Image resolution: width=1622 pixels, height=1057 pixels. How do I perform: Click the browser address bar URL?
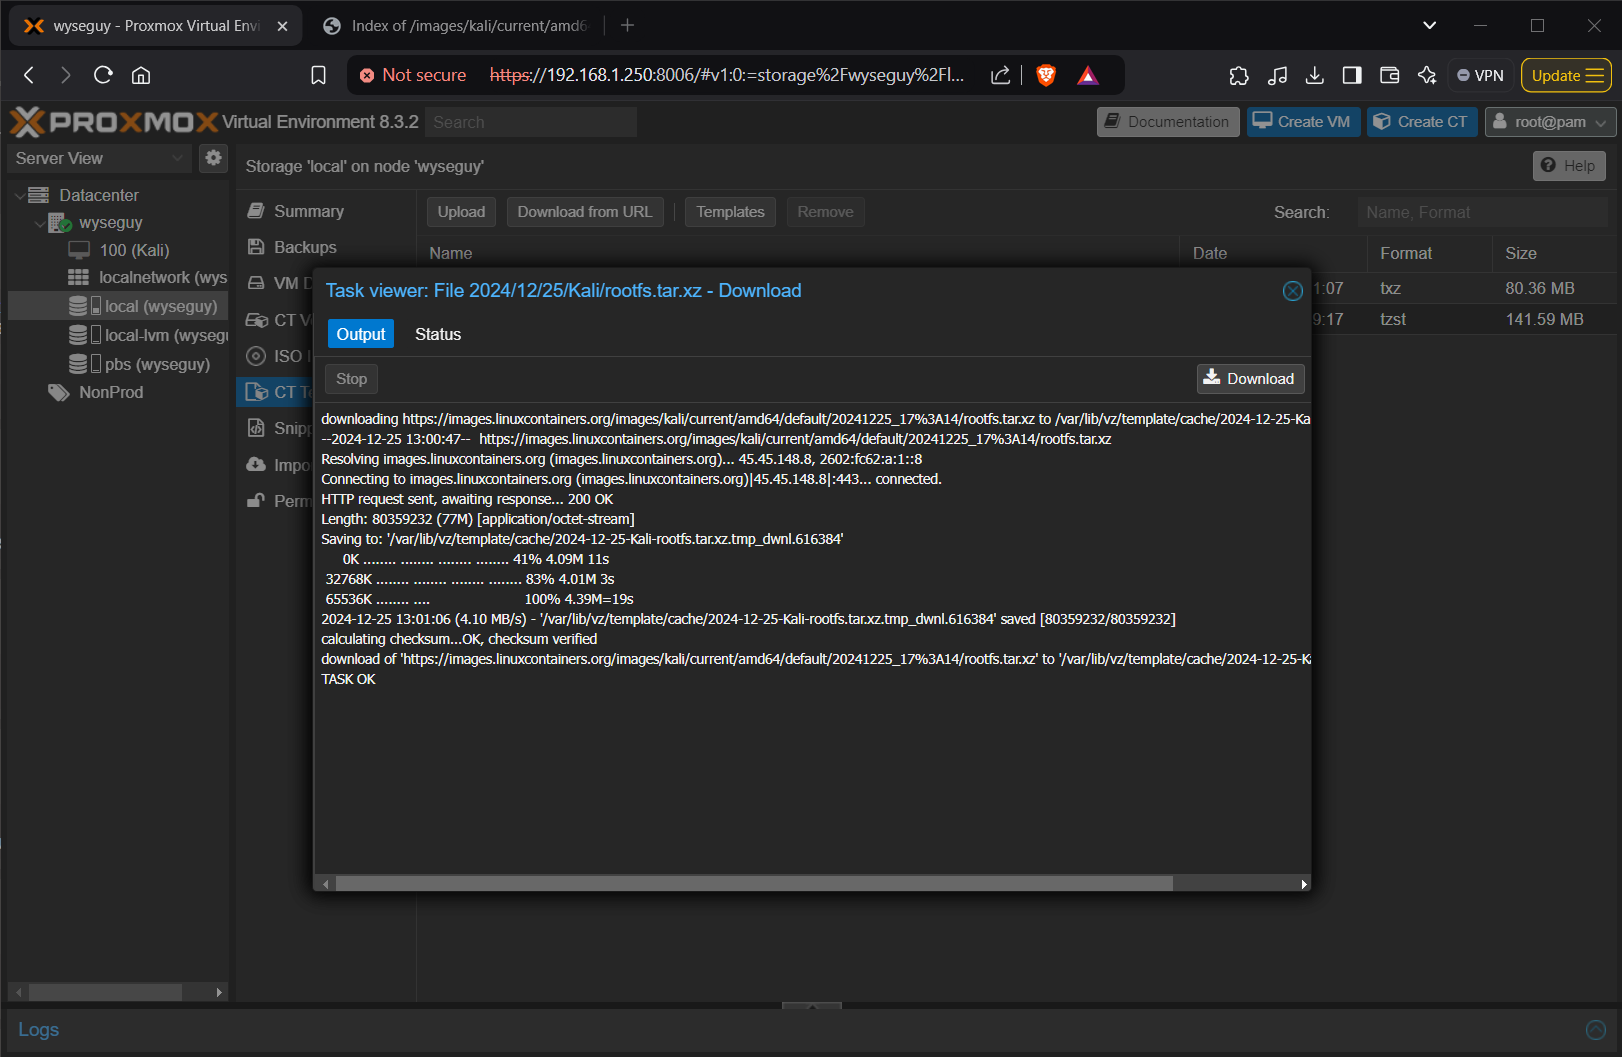tap(727, 75)
